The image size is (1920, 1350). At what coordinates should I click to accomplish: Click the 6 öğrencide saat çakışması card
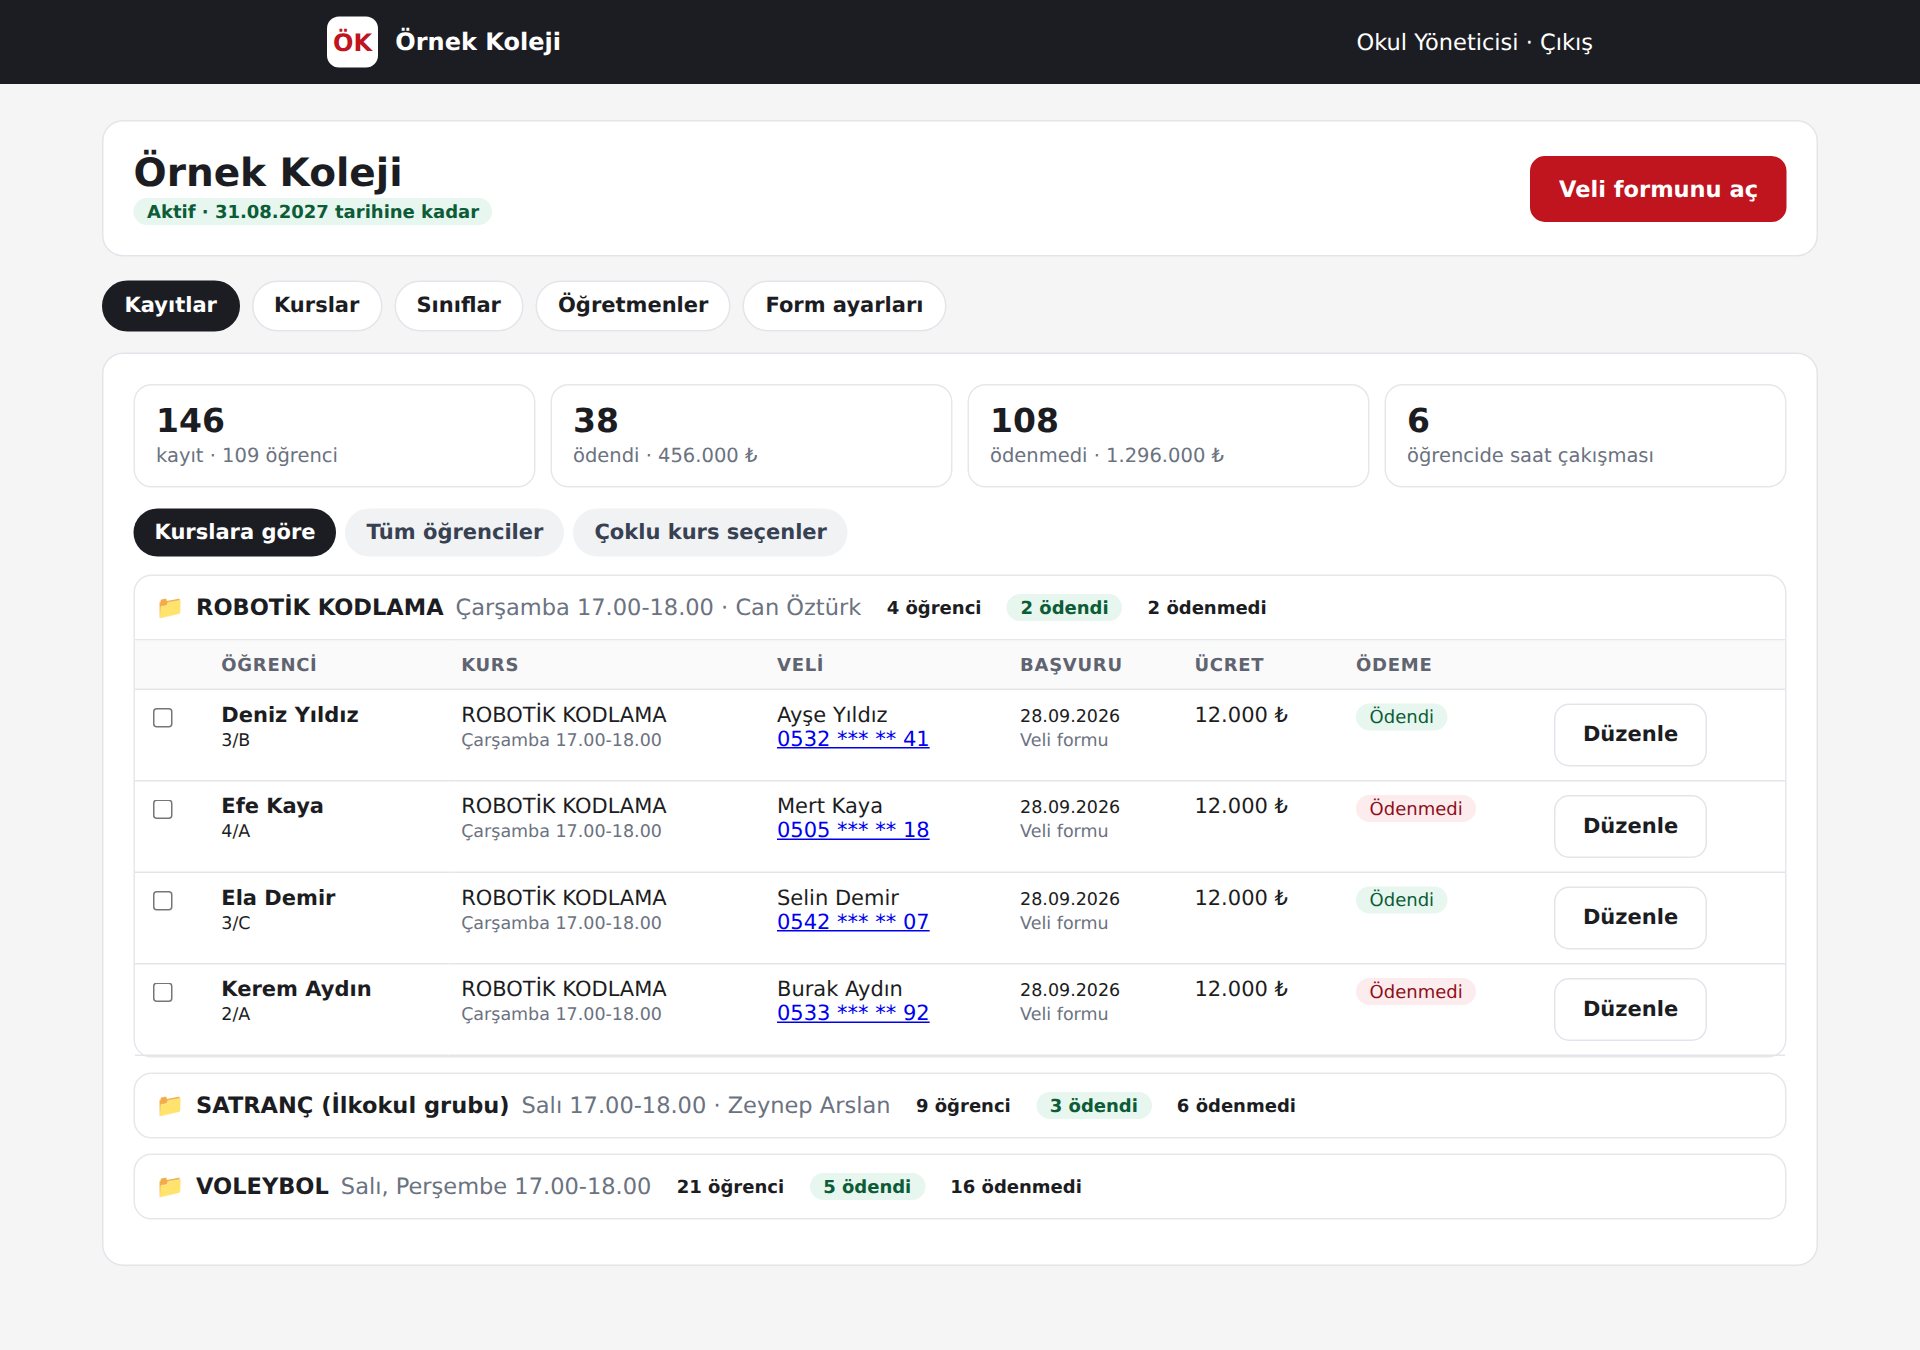click(1585, 436)
